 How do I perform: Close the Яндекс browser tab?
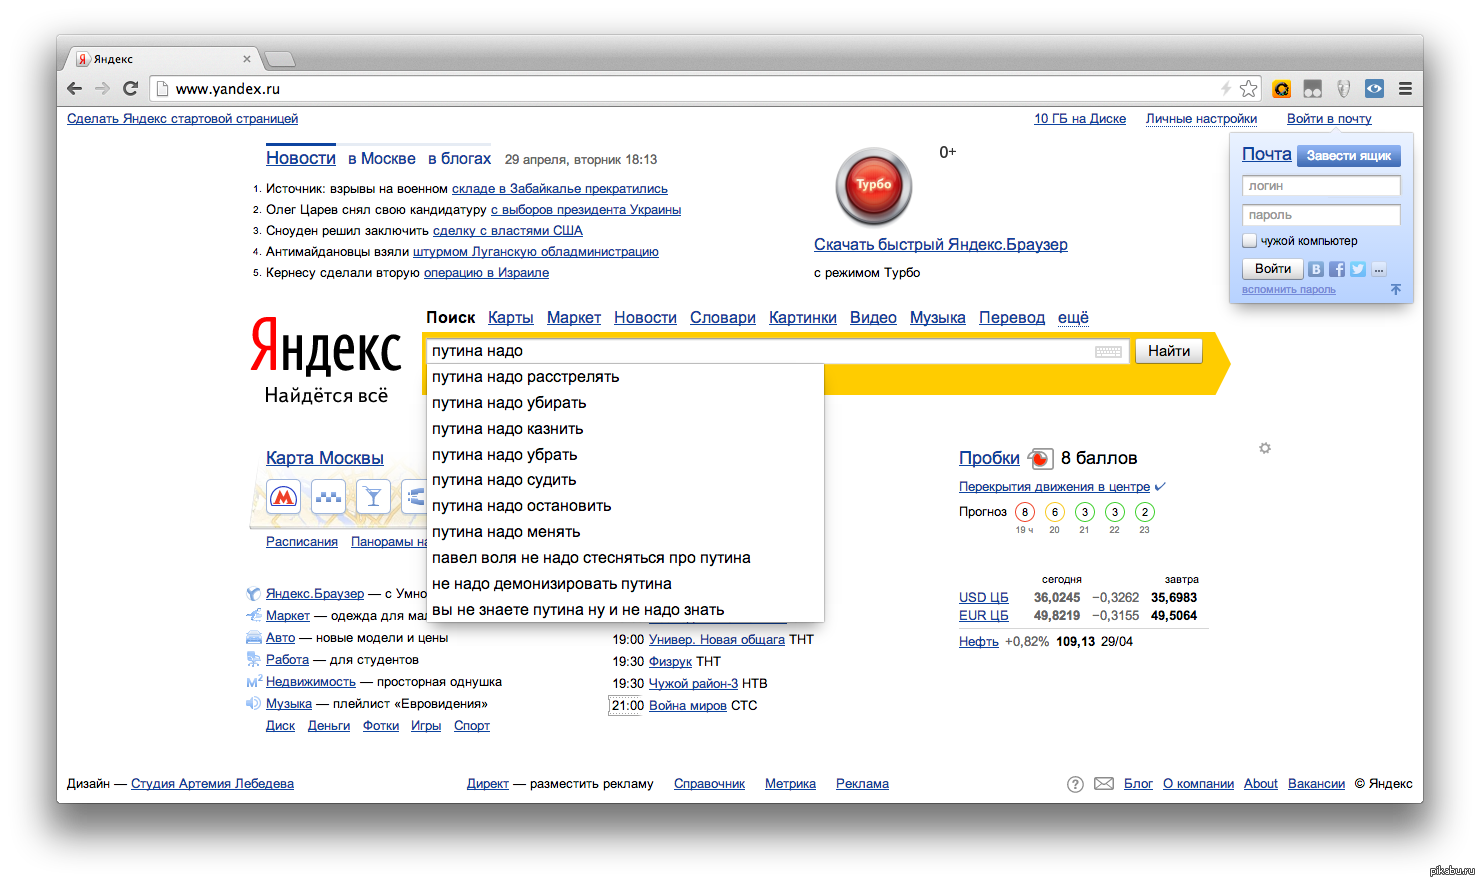(x=247, y=59)
